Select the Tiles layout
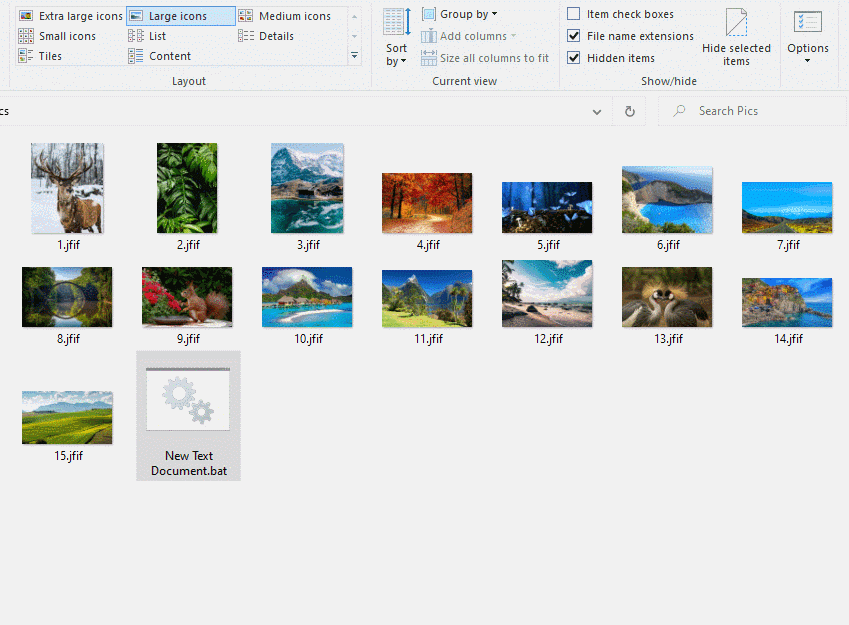This screenshot has height=625, width=849. tap(44, 56)
